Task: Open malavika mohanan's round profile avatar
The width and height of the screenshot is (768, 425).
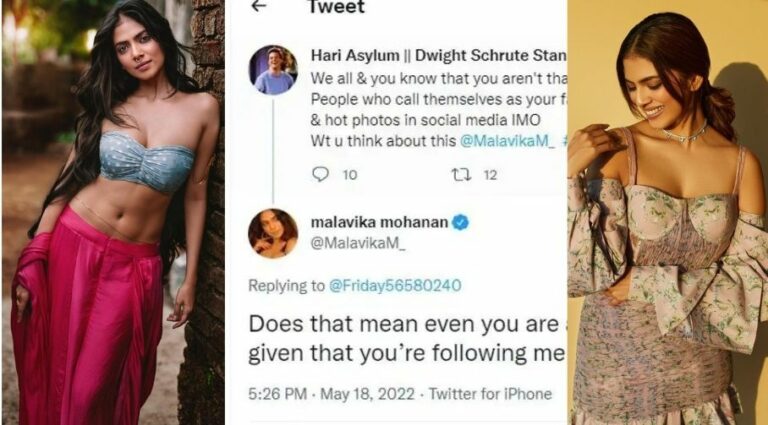Action: point(273,233)
